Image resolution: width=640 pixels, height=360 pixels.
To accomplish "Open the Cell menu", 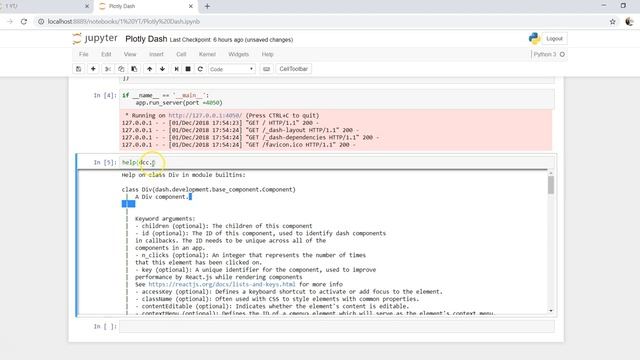I will pos(181,54).
